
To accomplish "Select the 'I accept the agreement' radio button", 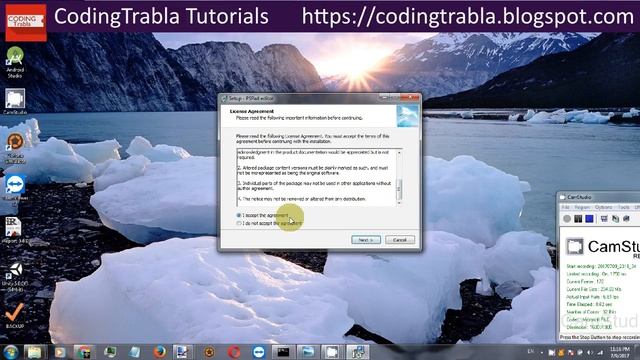I will coord(239,215).
